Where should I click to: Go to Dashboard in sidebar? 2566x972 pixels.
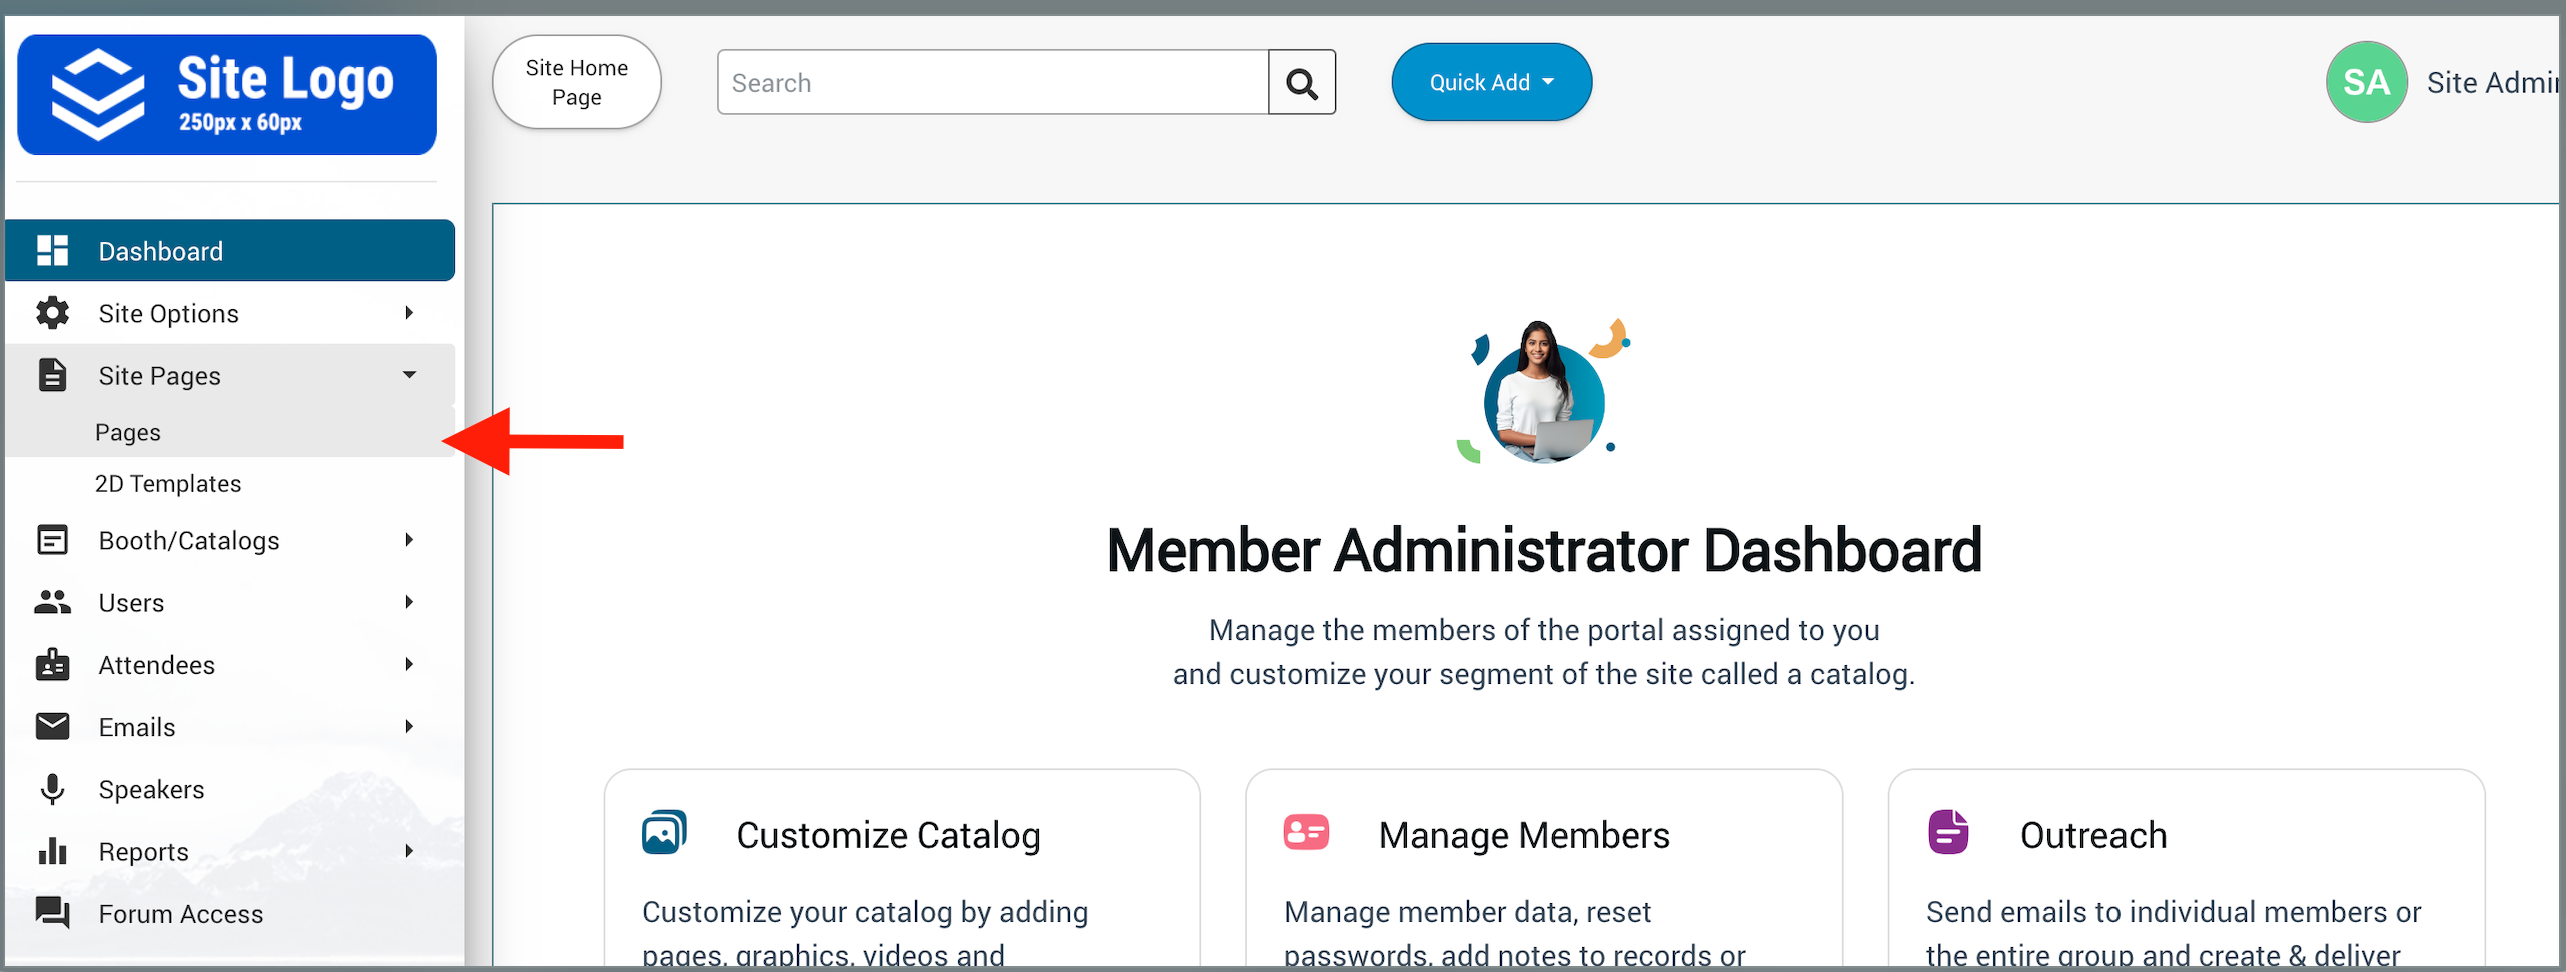[160, 251]
